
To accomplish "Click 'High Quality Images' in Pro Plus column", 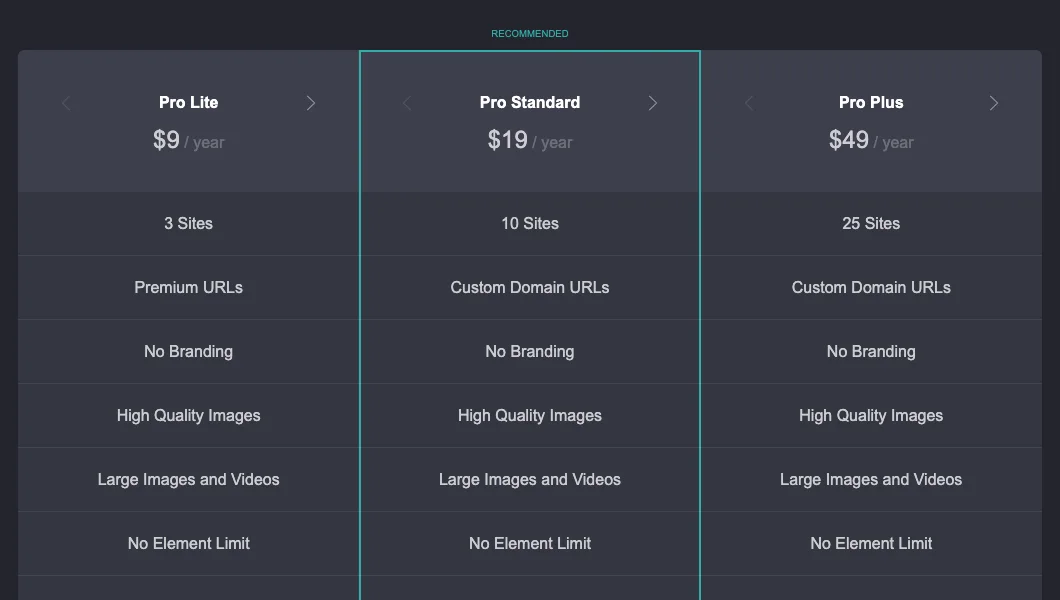I will (x=871, y=416).
